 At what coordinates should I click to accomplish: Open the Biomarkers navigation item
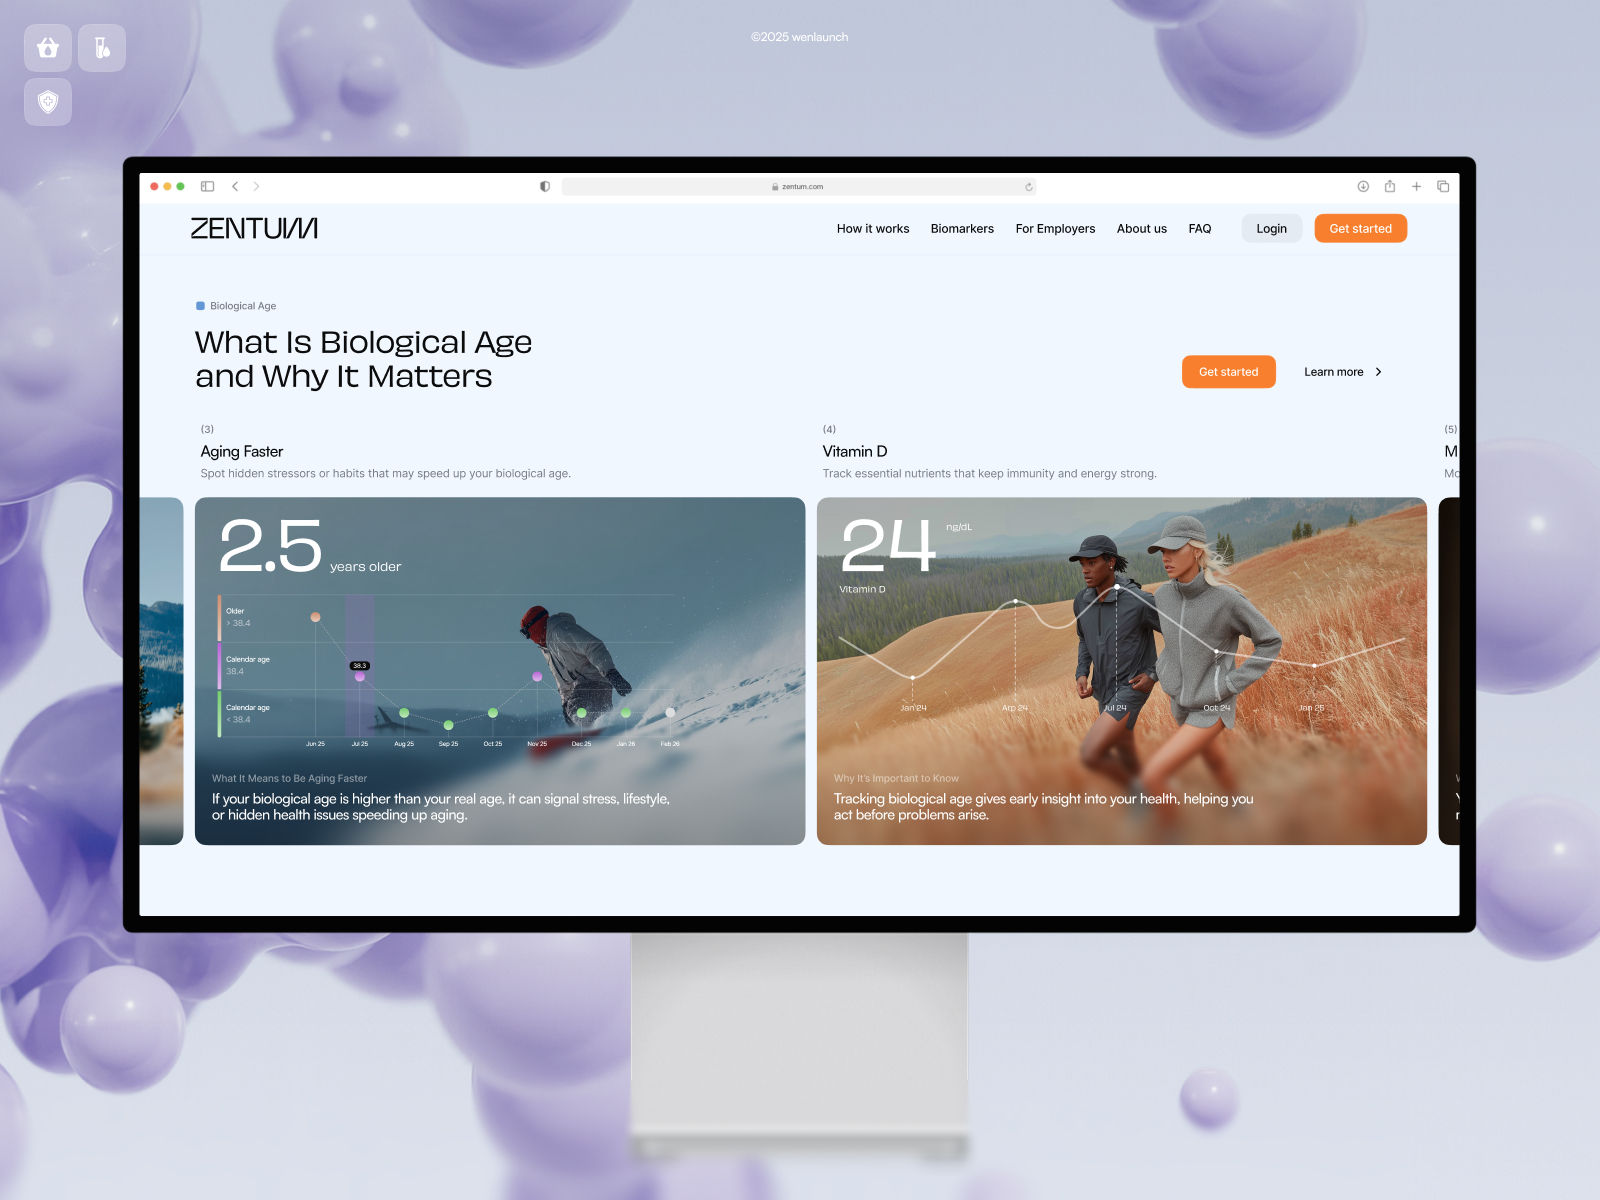962,229
